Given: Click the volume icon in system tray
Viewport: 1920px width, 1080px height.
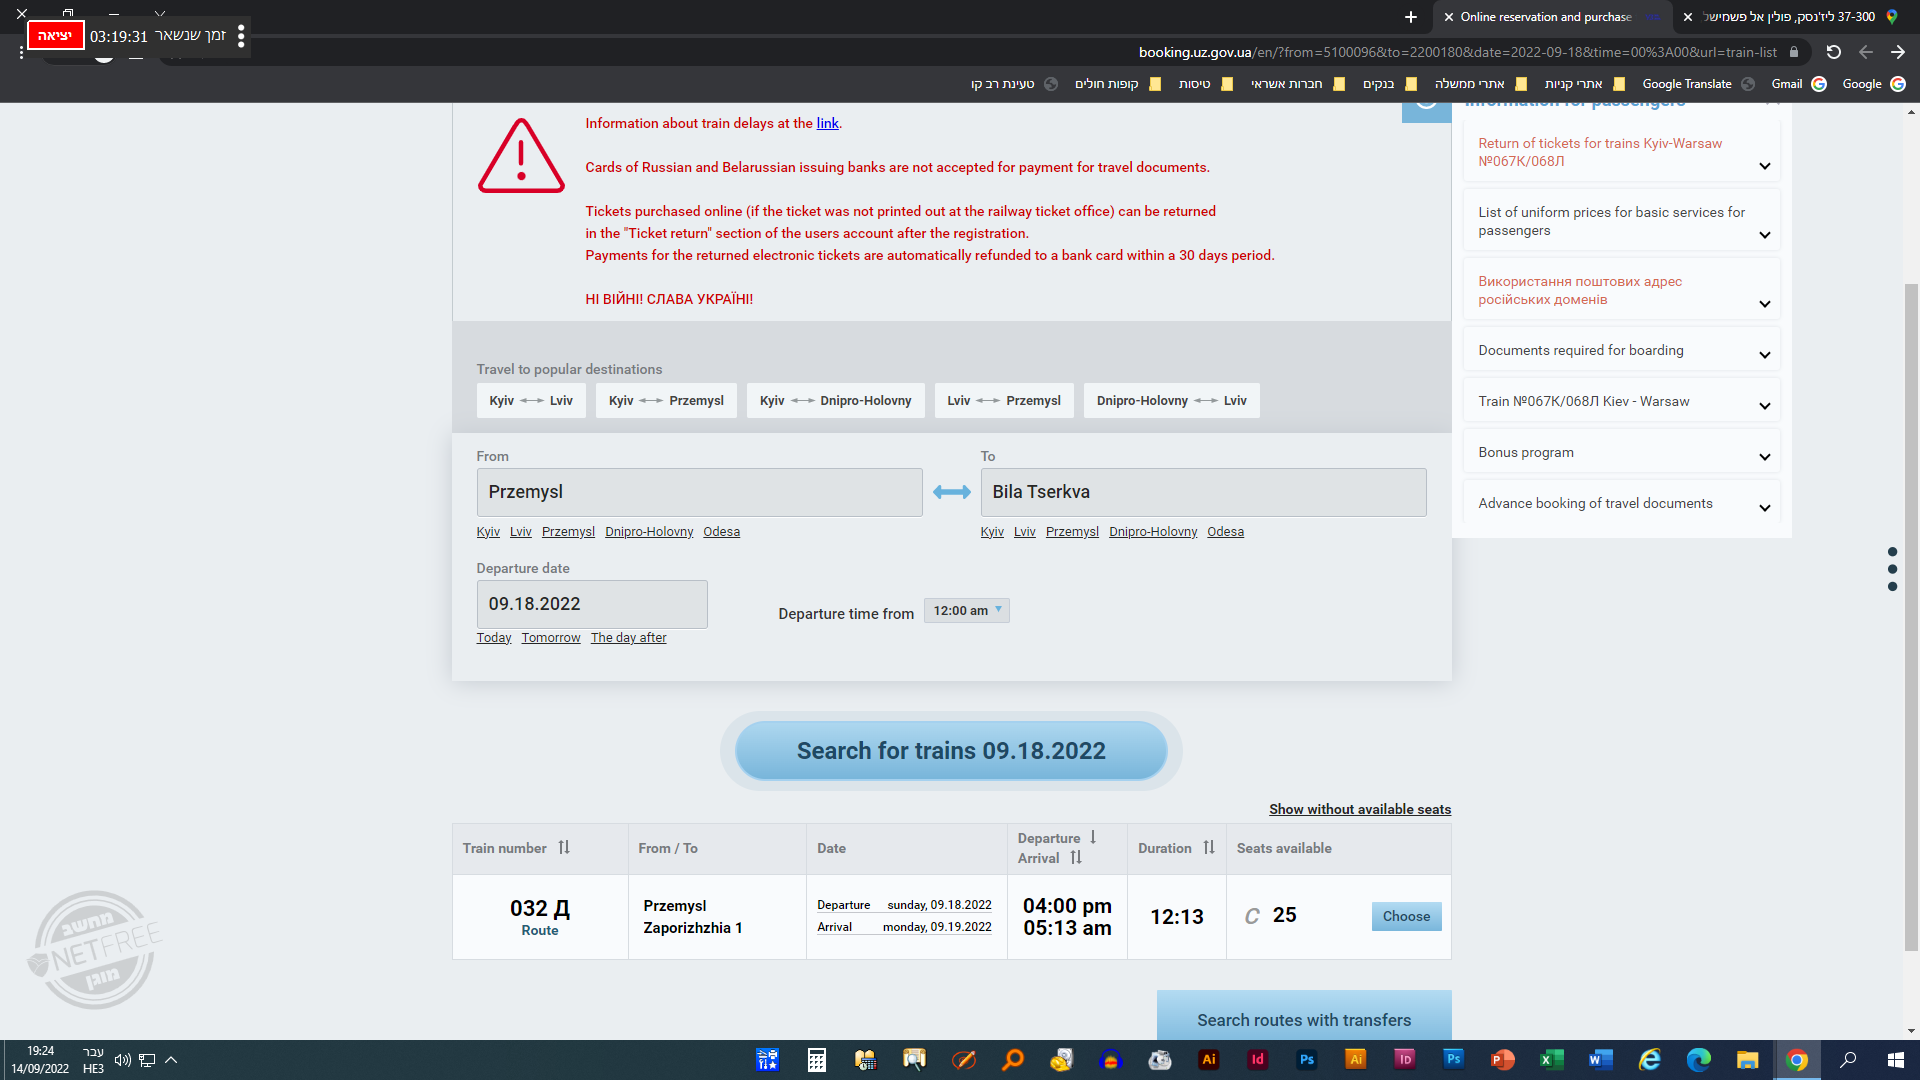Looking at the screenshot, I should (122, 1060).
